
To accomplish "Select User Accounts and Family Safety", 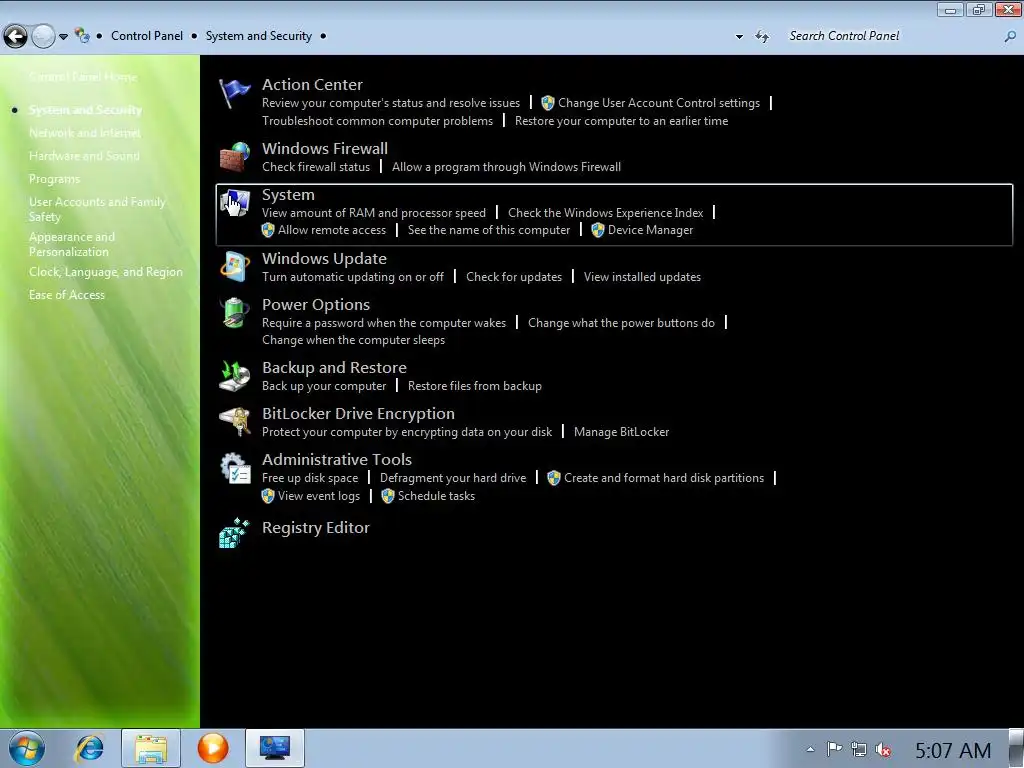I will 97,209.
